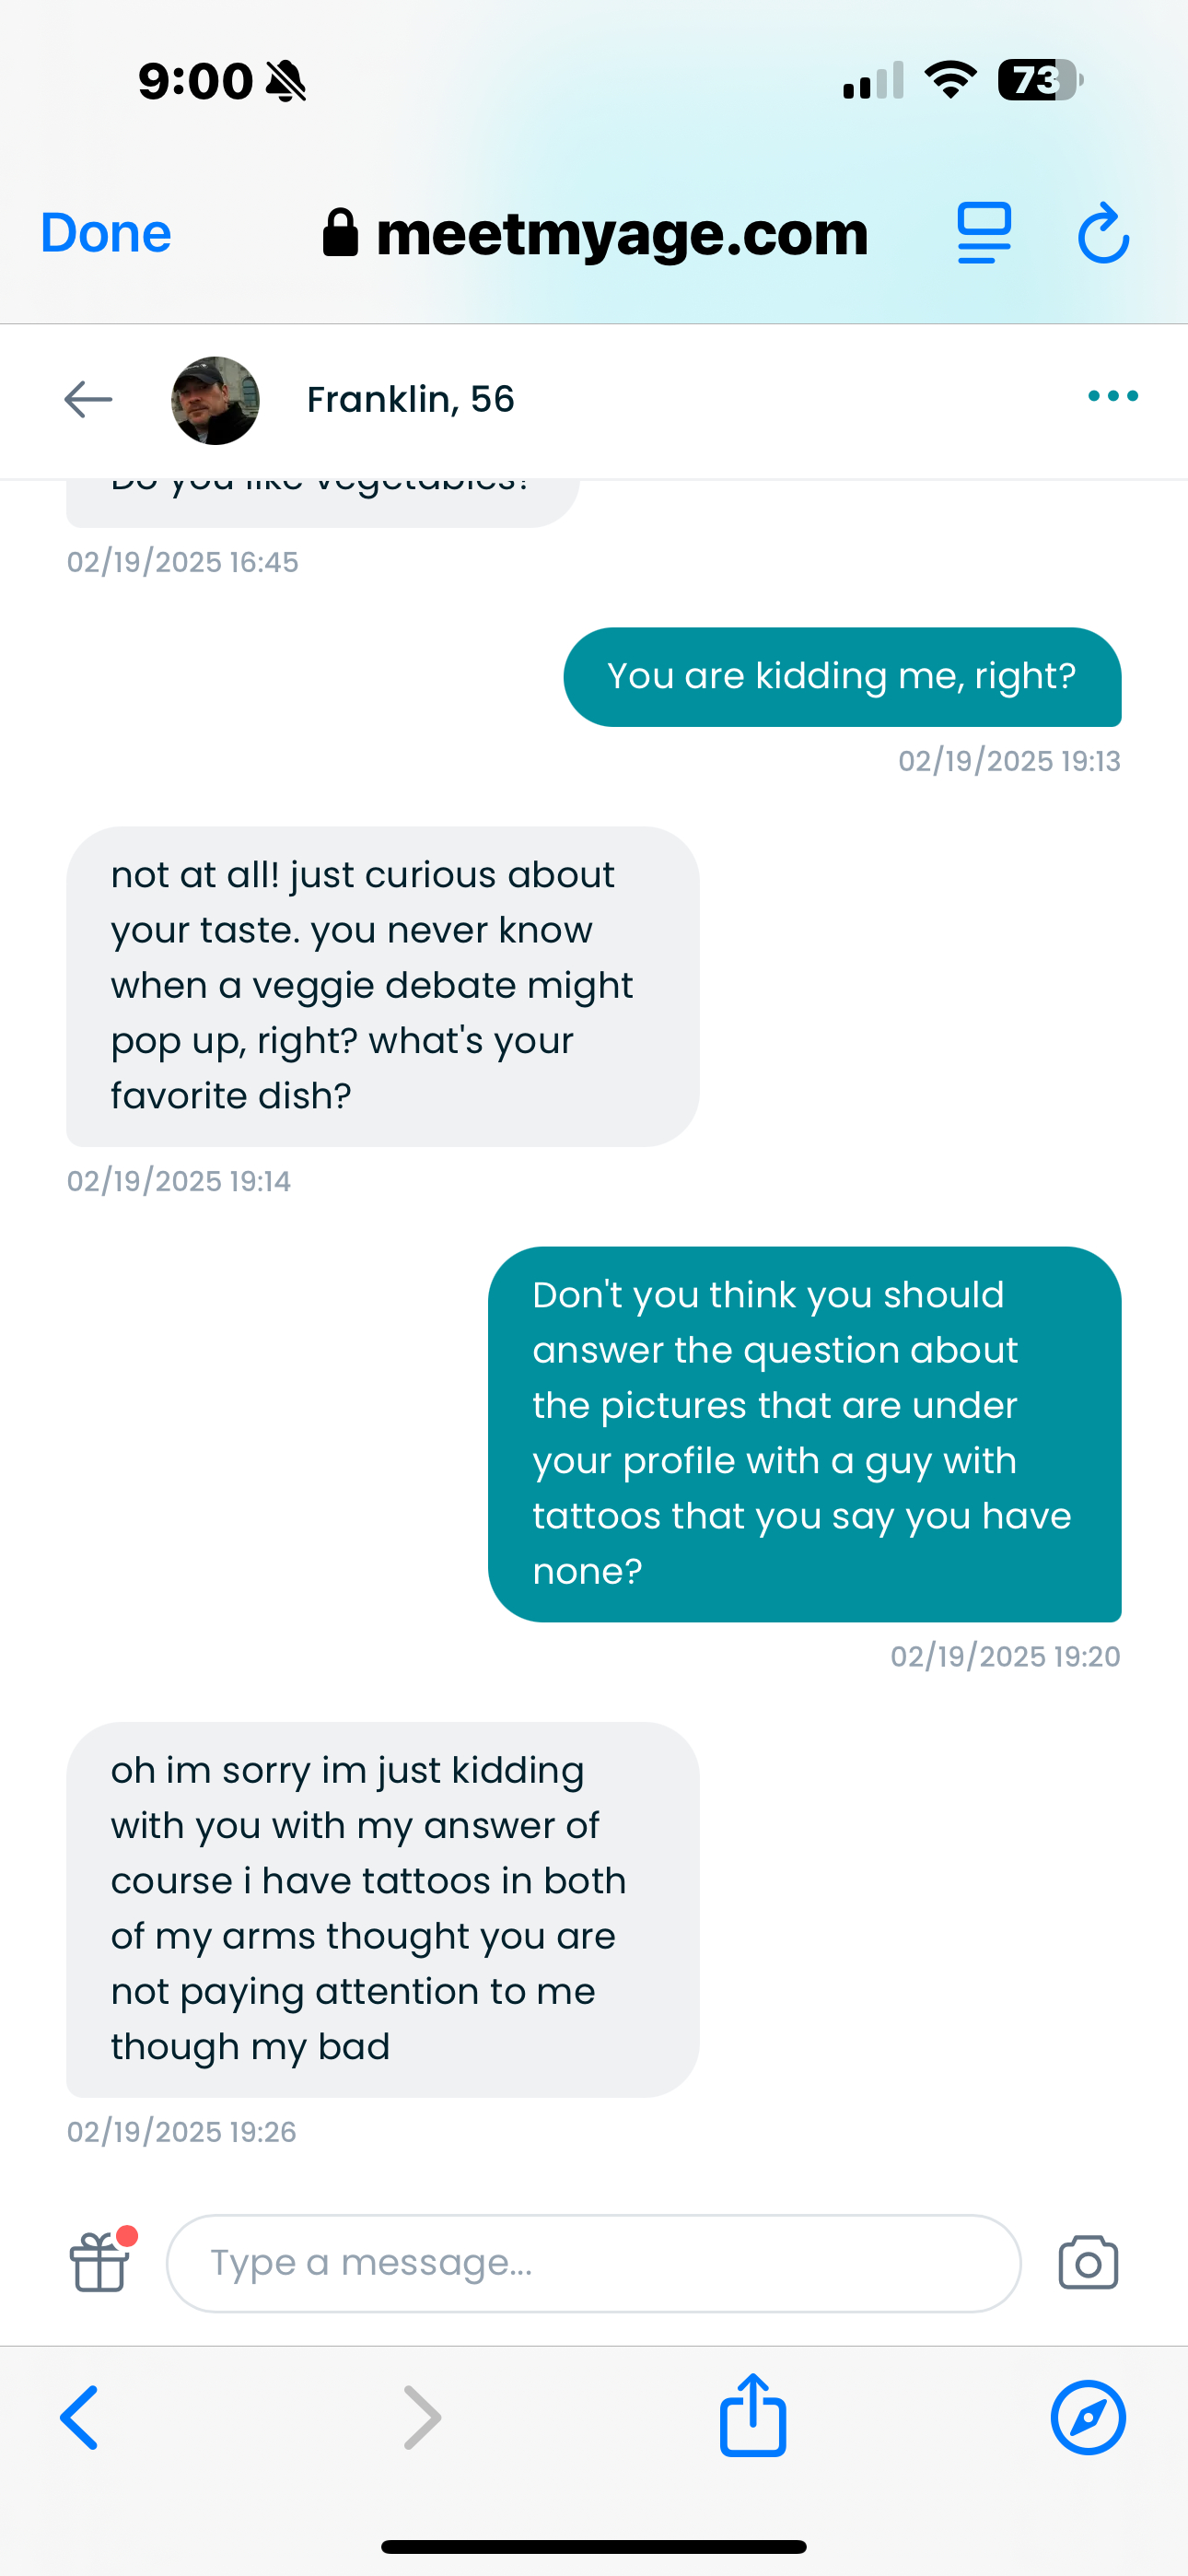Go back using the chat arrow
This screenshot has height=2576, width=1188.
[x=88, y=399]
